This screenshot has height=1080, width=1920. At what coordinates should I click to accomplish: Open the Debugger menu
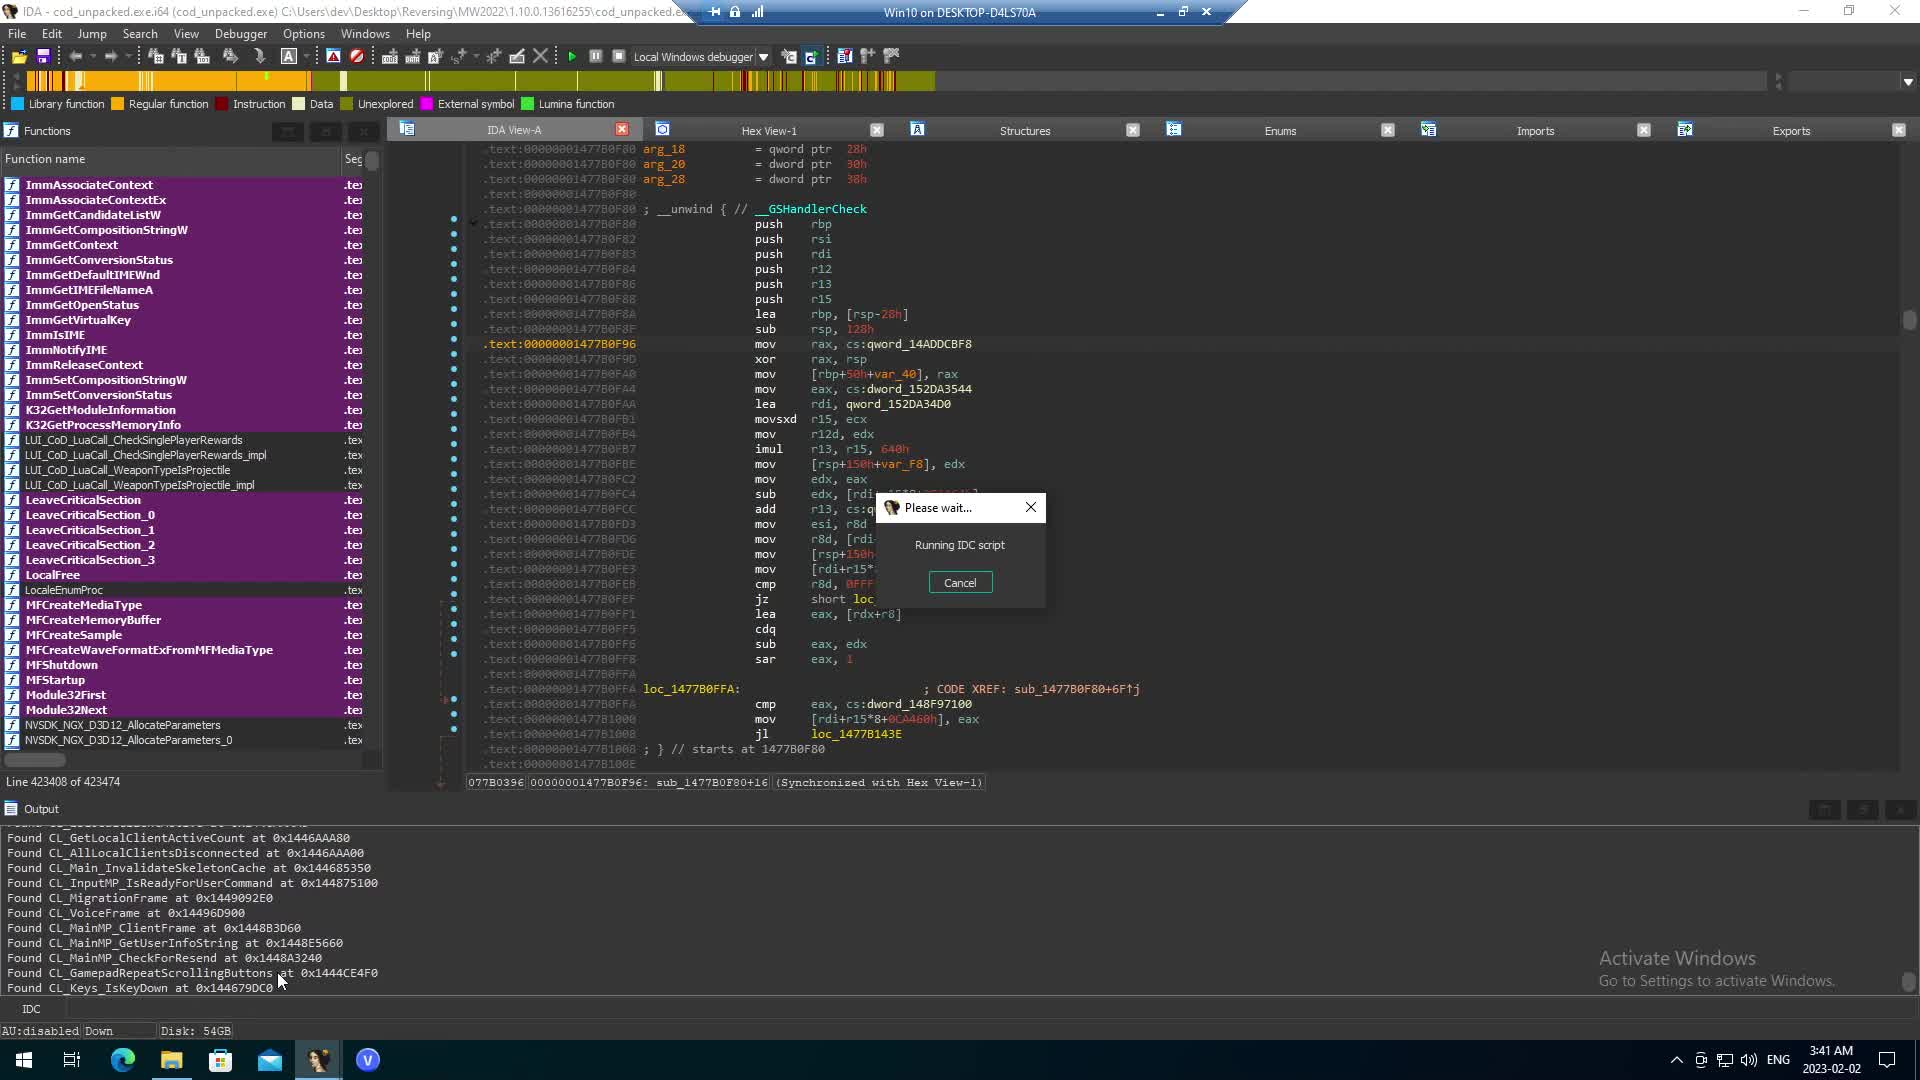coord(240,34)
